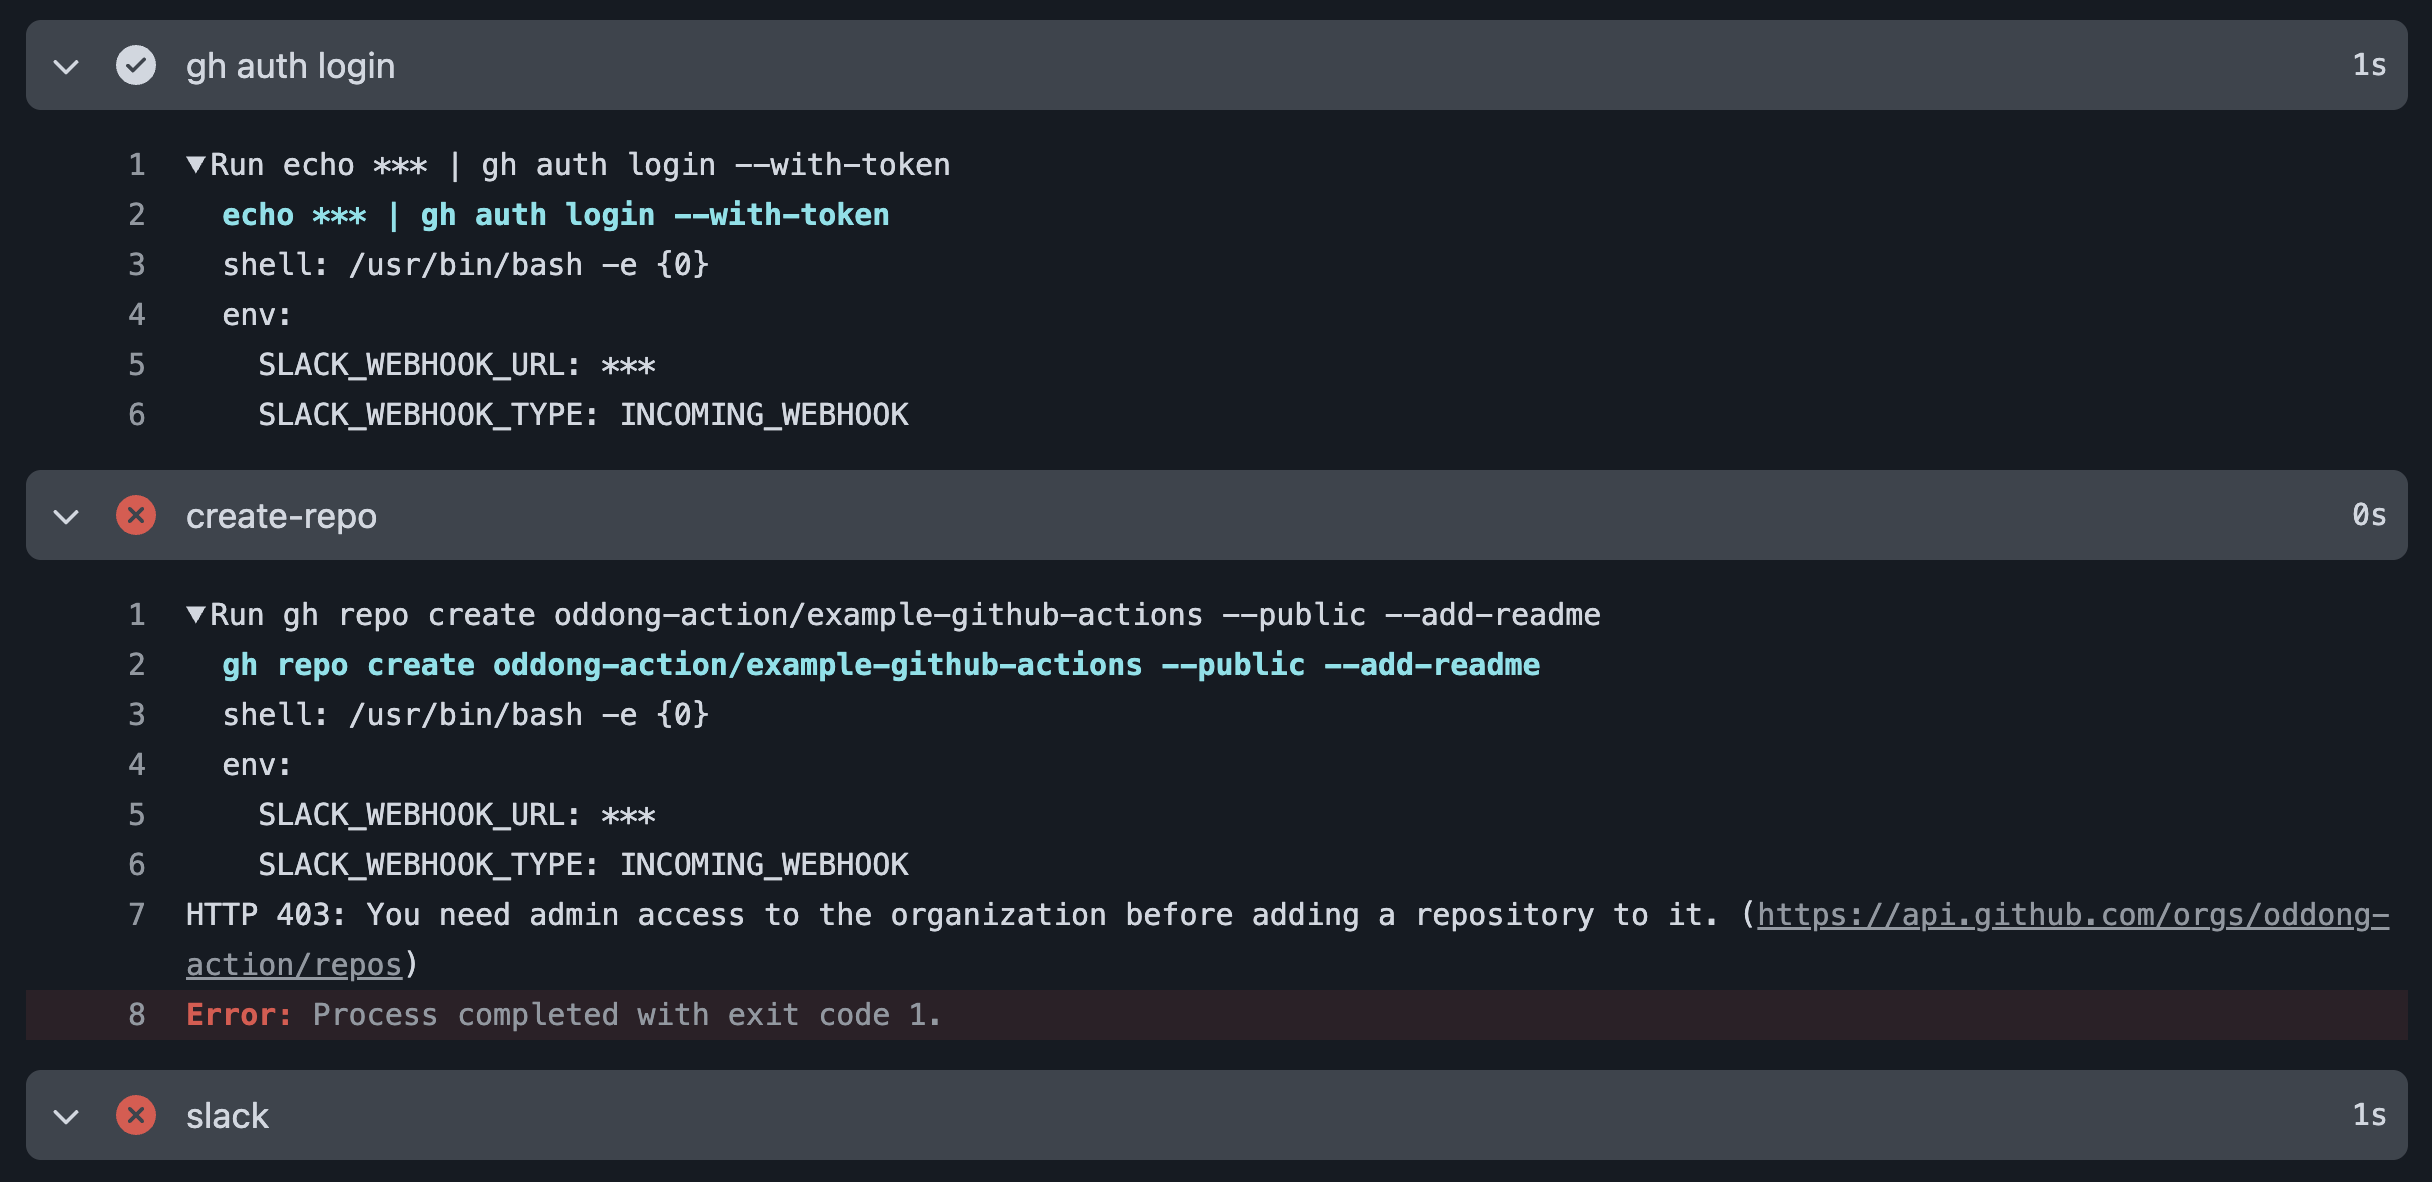The width and height of the screenshot is (2432, 1182).
Task: Click the highlighted 'echo *** | gh auth login --with-token' command
Action: pos(556,215)
